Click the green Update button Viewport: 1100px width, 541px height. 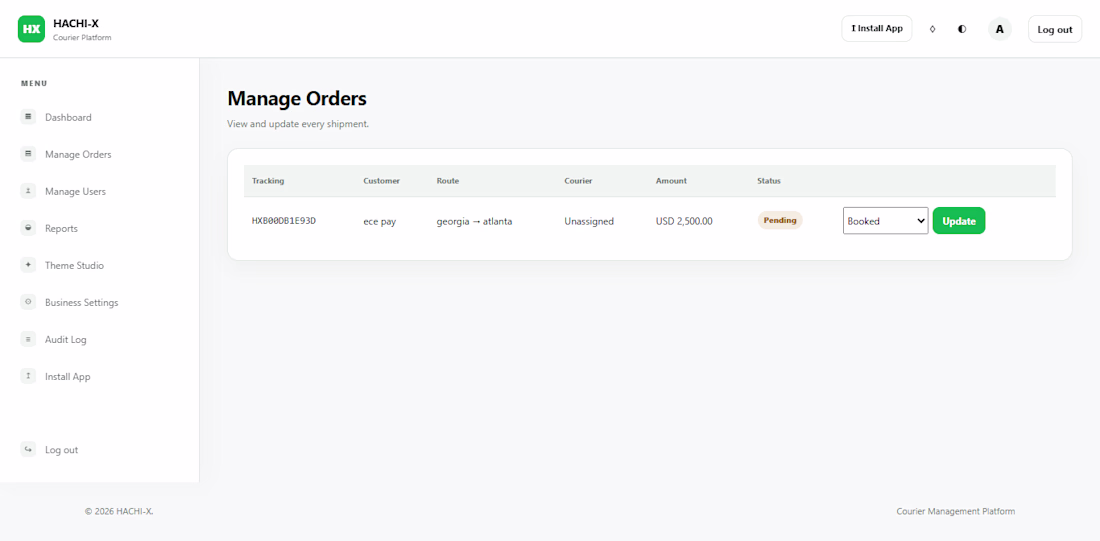pos(959,220)
